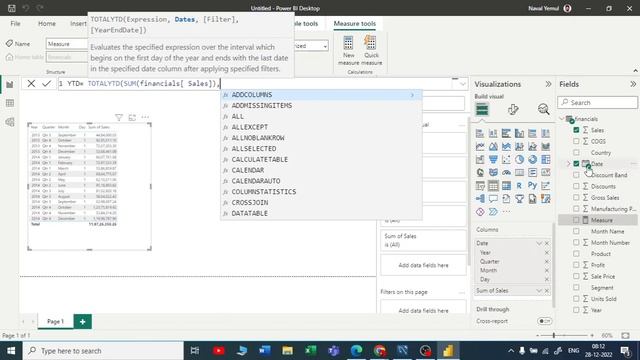This screenshot has width=640, height=360.
Task: Select the Page 1 tab
Action: click(x=56, y=321)
